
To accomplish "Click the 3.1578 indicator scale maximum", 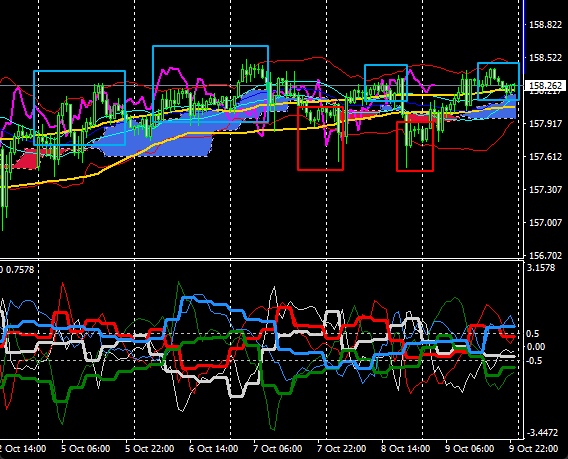I will [541, 268].
